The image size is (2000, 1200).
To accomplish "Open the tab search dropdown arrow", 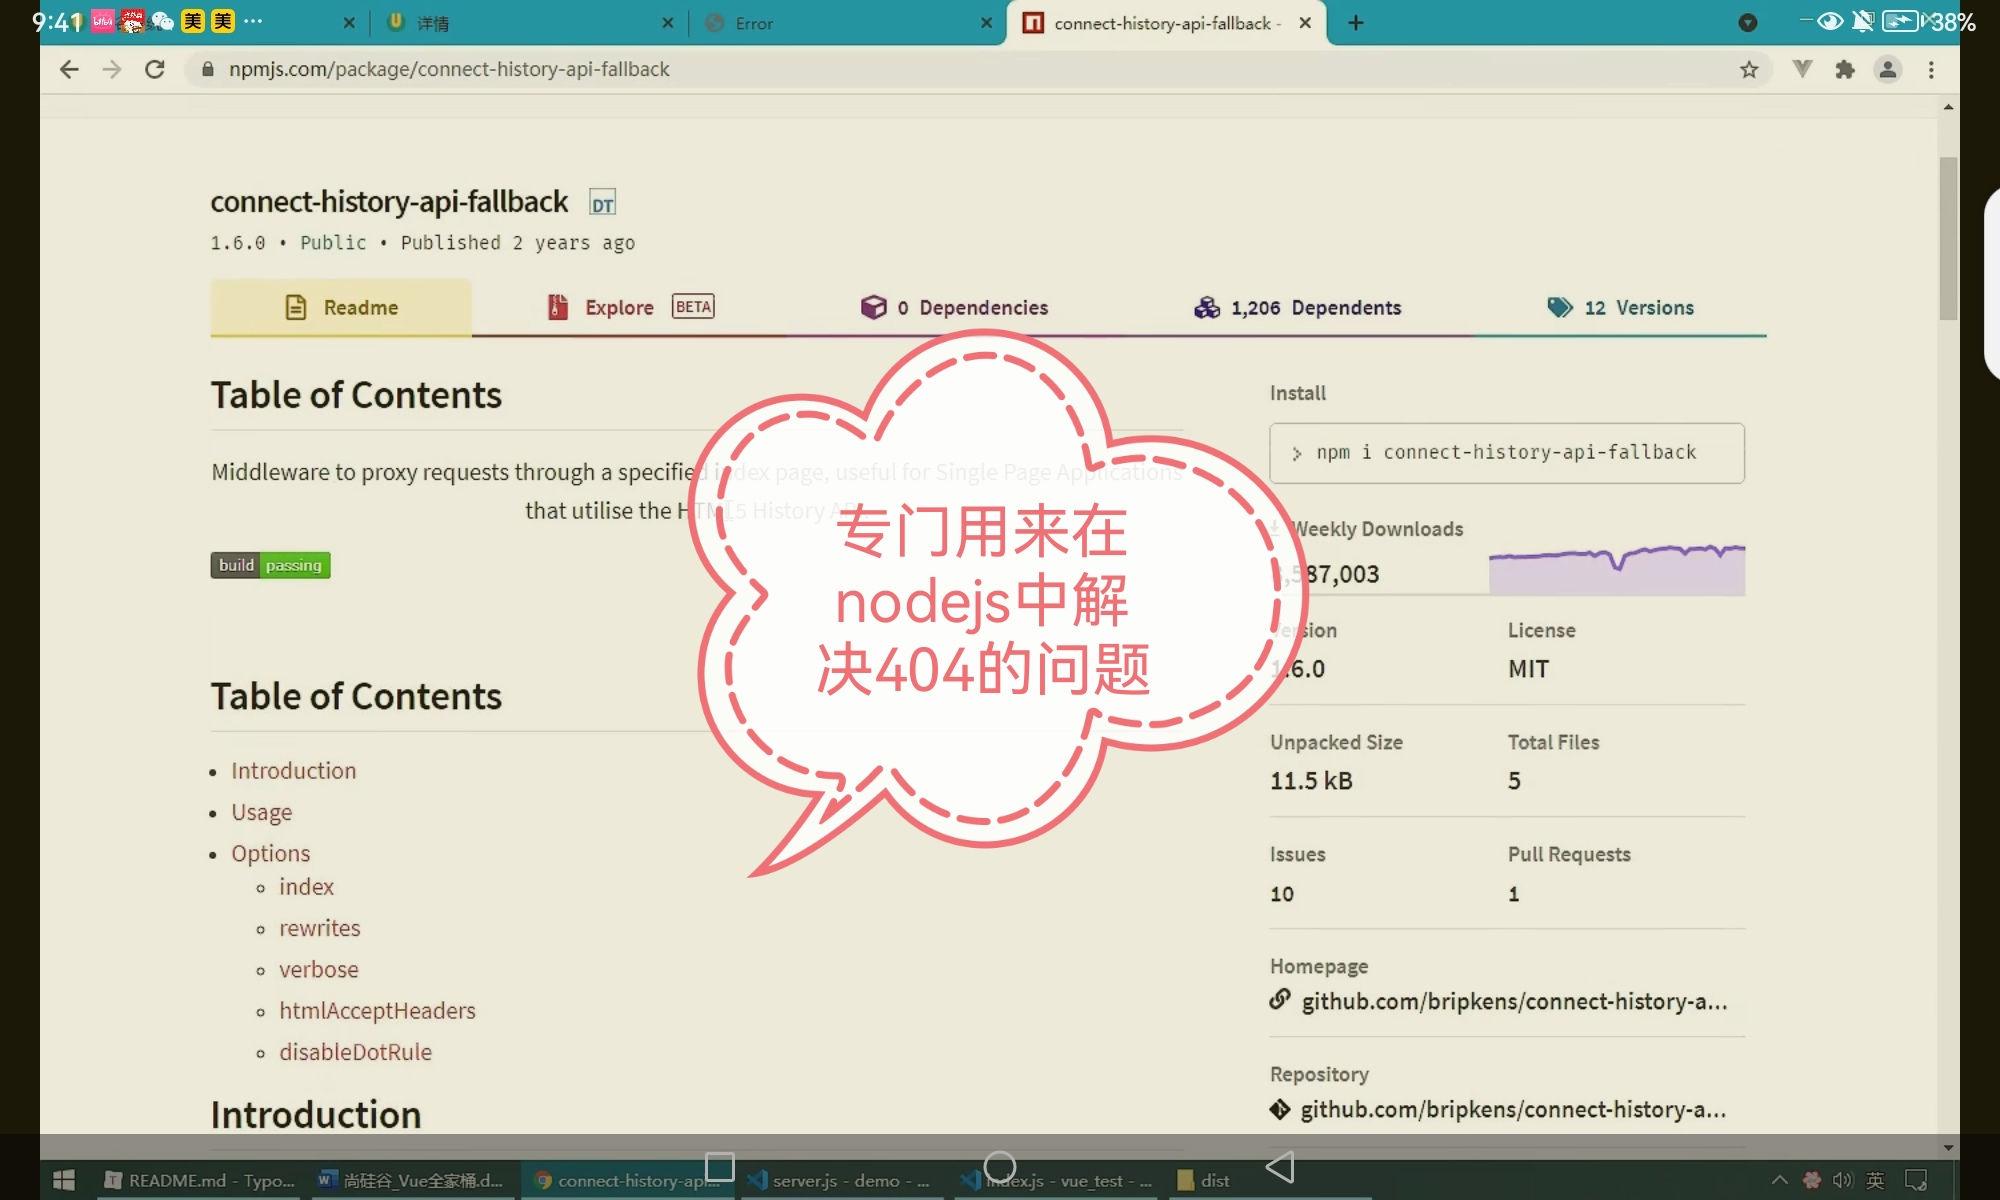I will point(1748,23).
